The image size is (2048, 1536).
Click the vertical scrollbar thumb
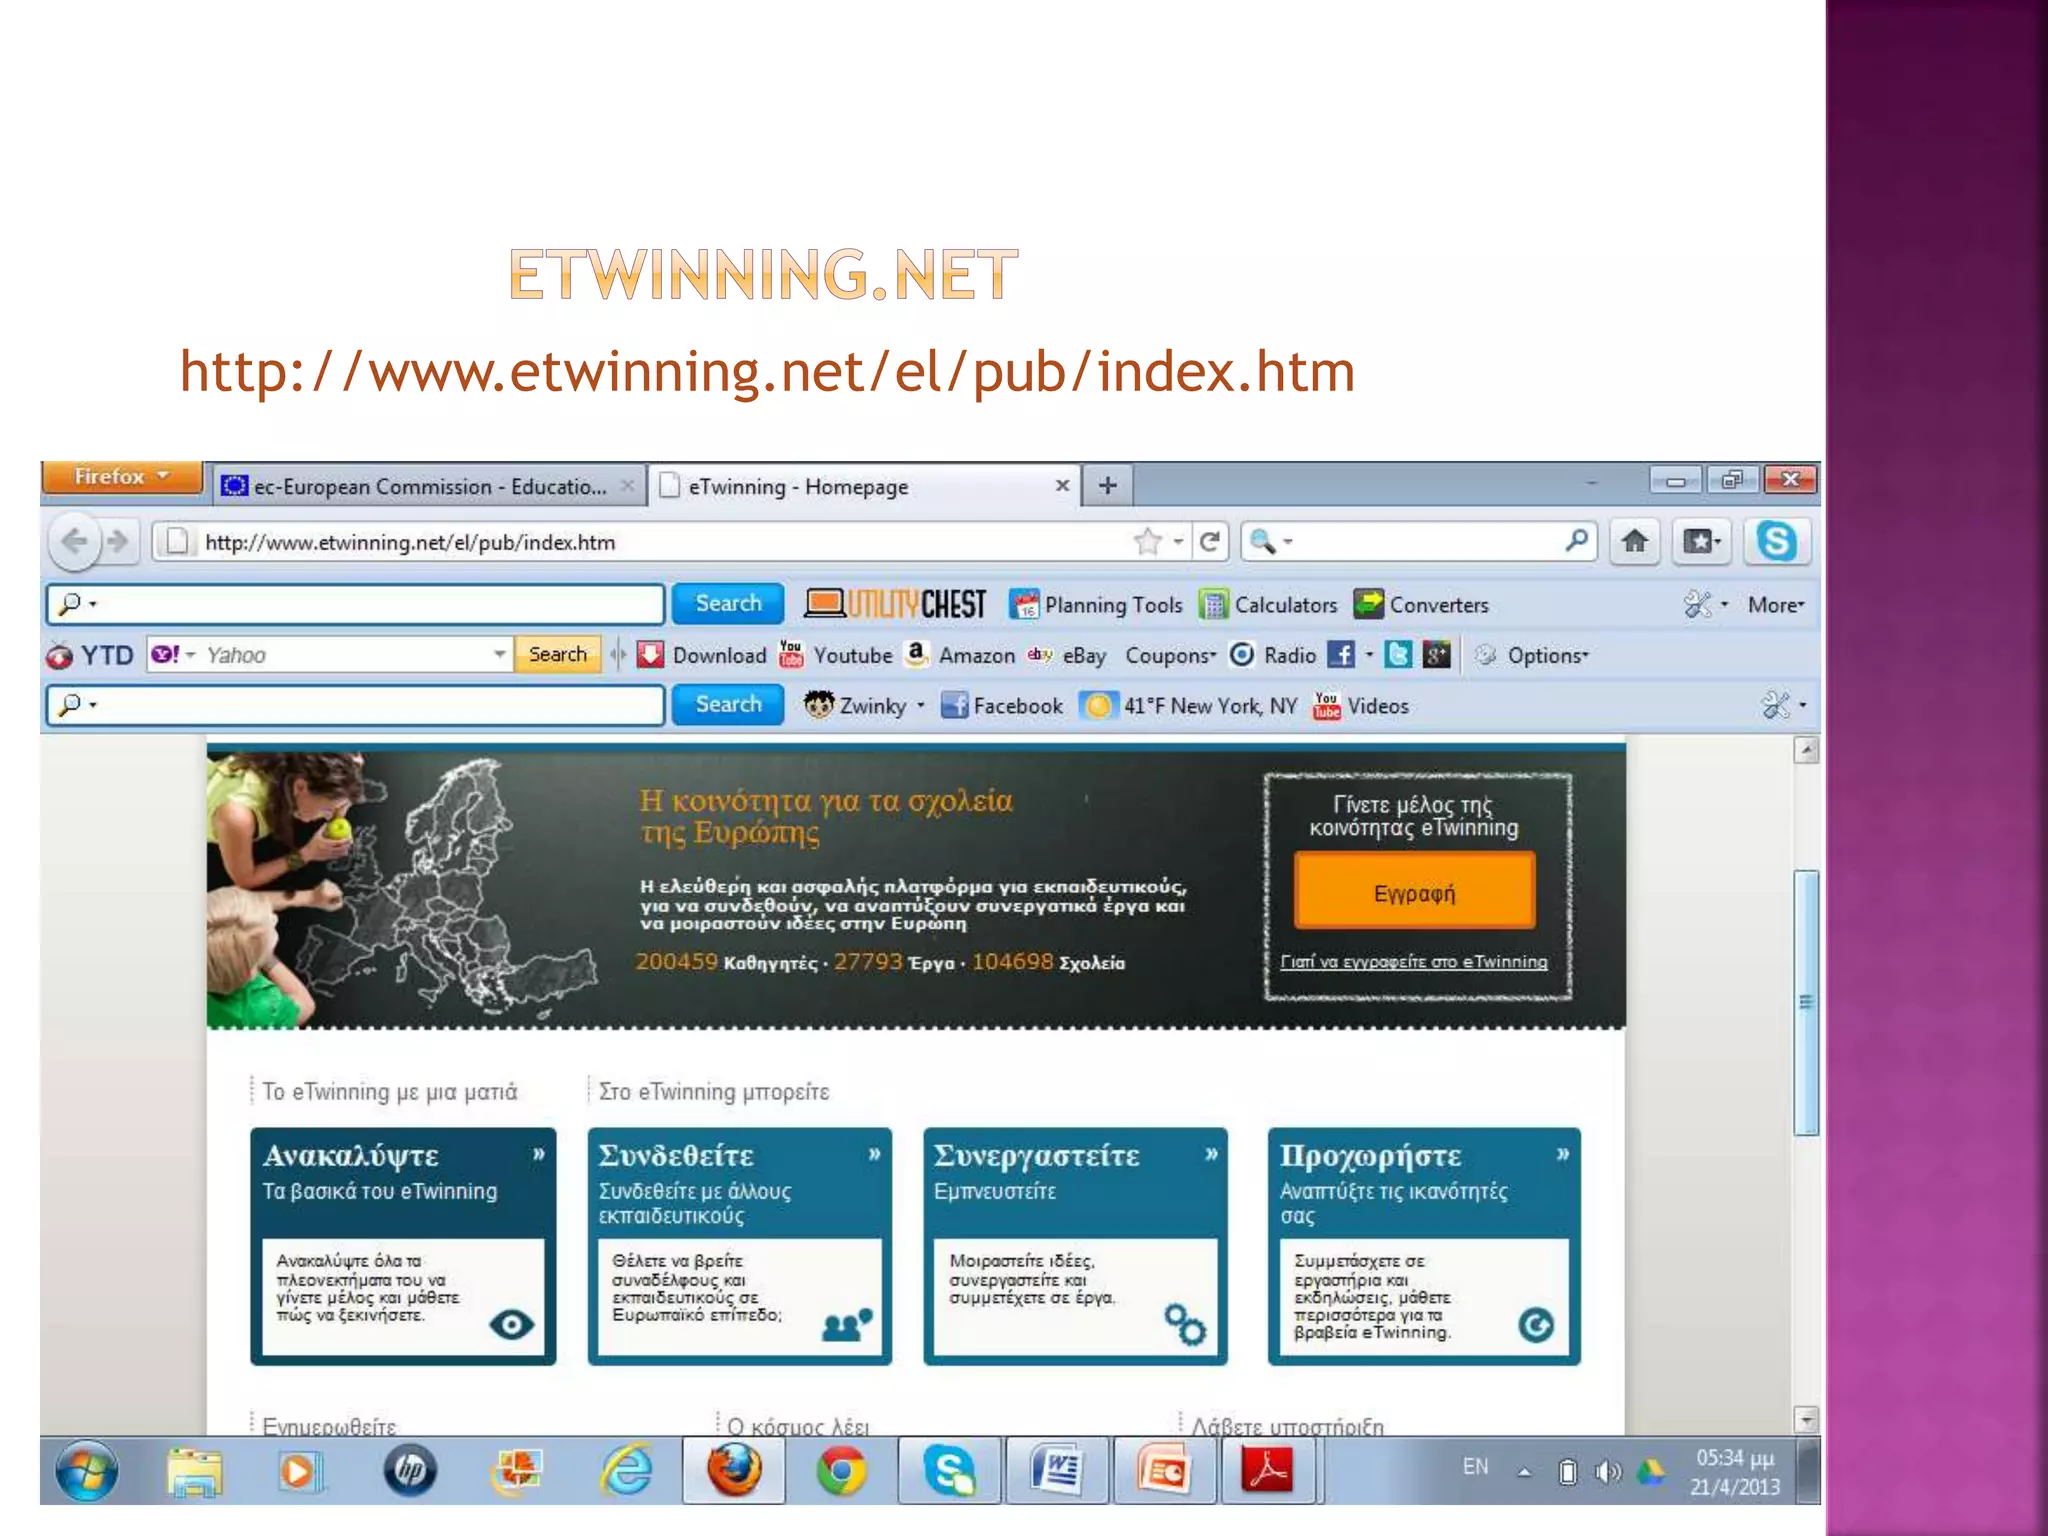[1806, 1002]
